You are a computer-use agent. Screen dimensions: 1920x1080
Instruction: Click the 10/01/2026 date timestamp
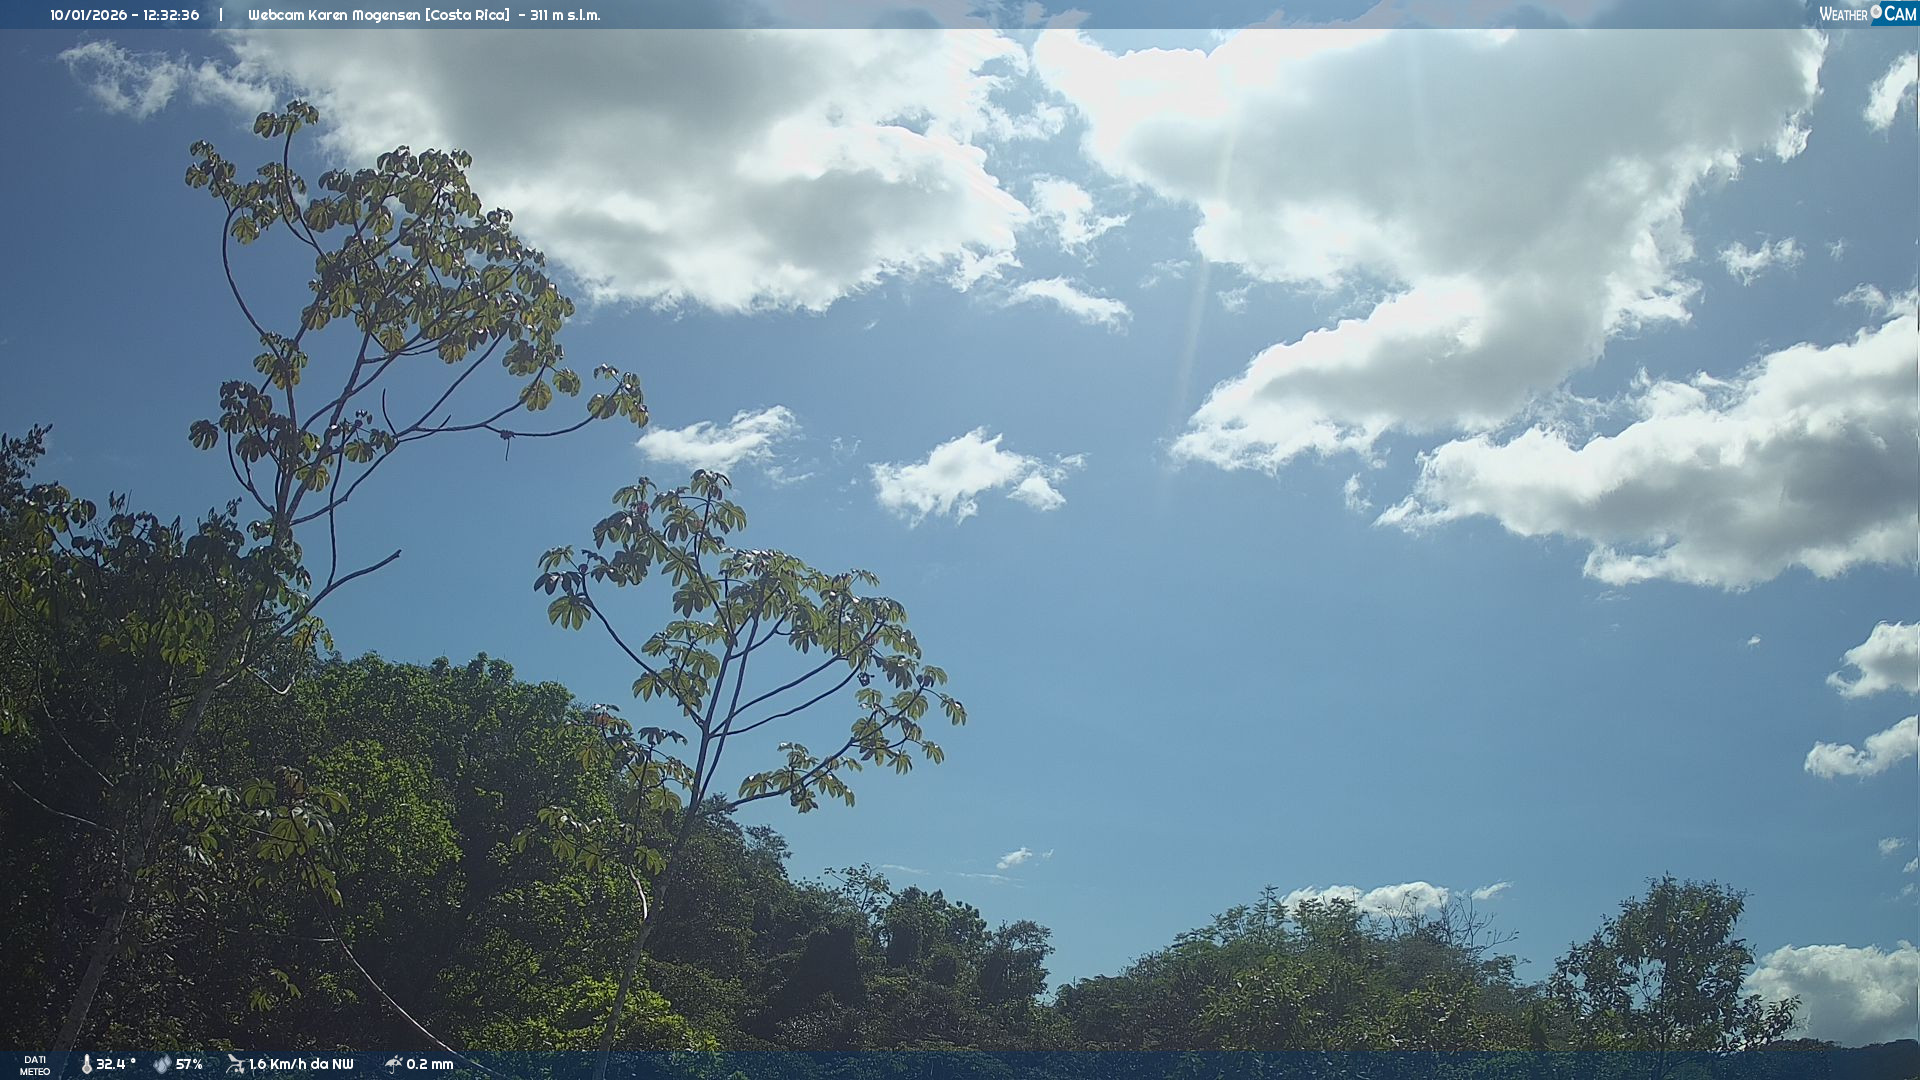click(x=88, y=15)
